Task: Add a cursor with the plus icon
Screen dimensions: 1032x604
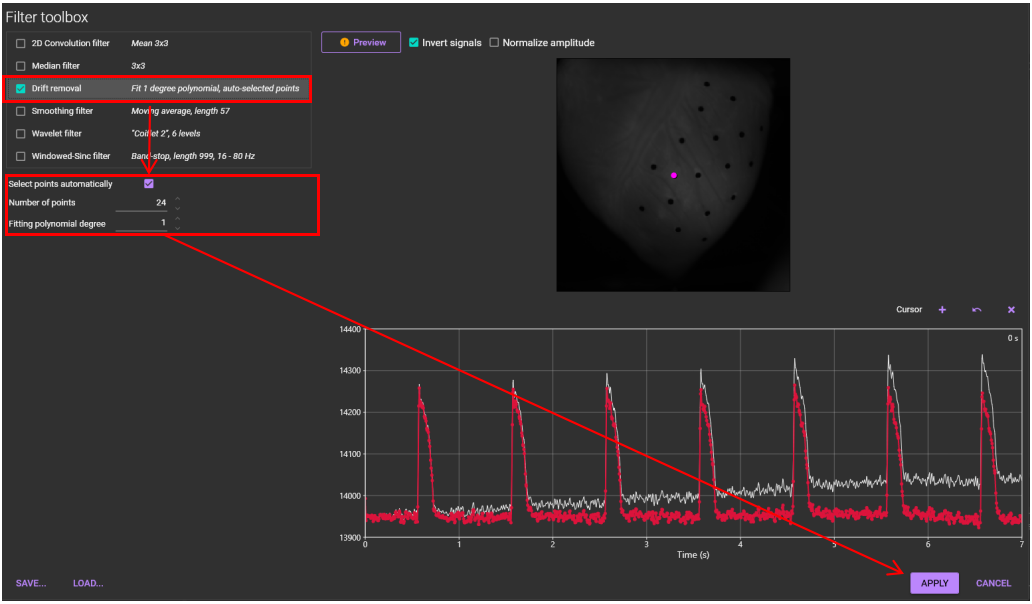Action: click(942, 310)
